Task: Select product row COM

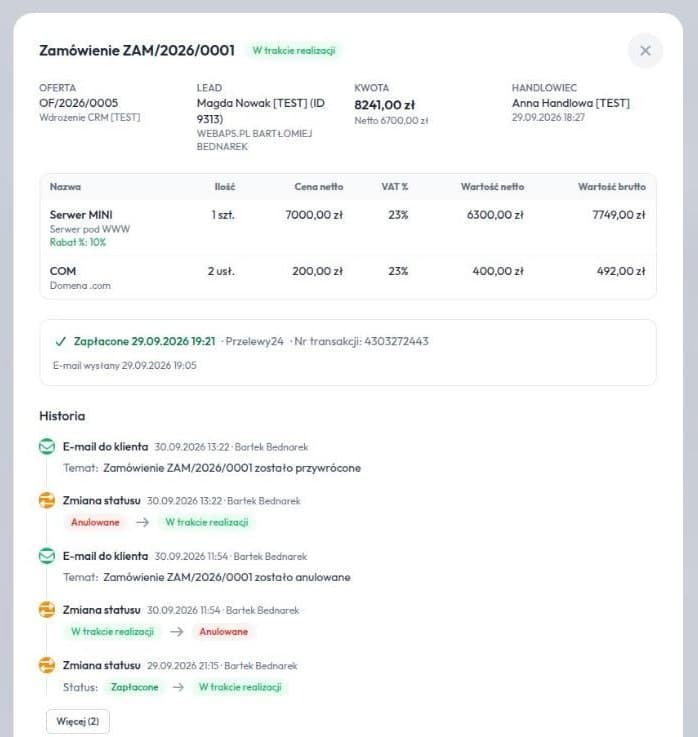Action: (348, 277)
